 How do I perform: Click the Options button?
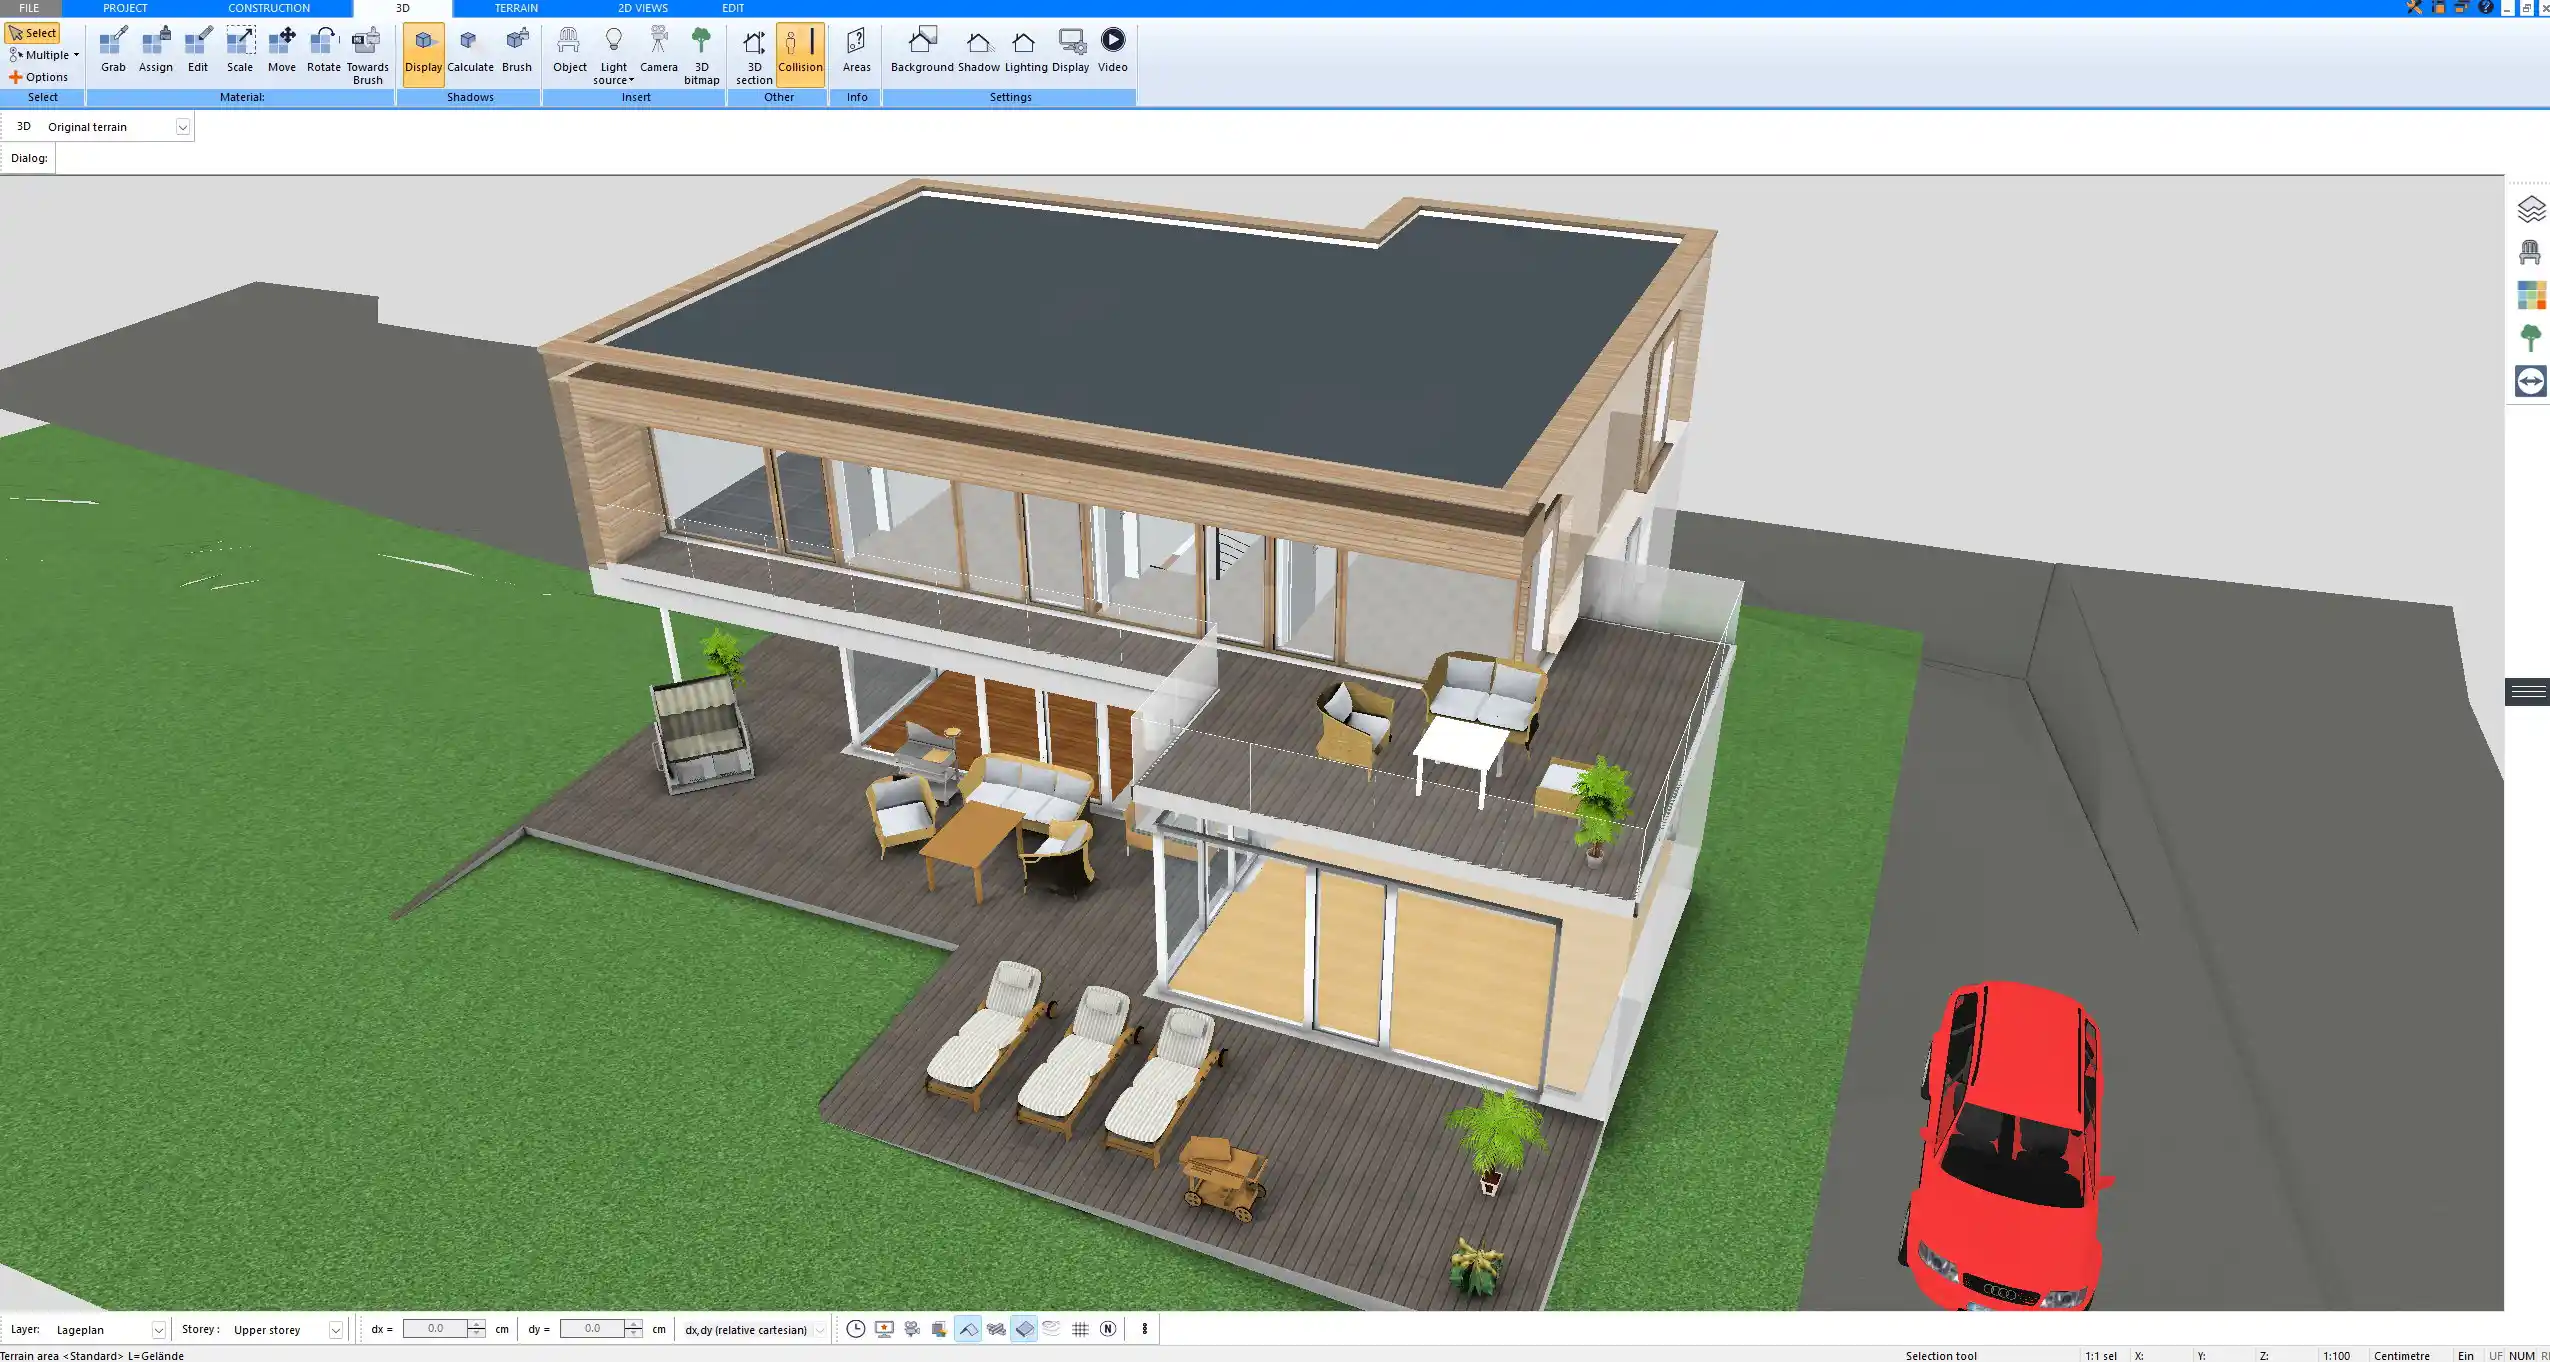tap(39, 77)
